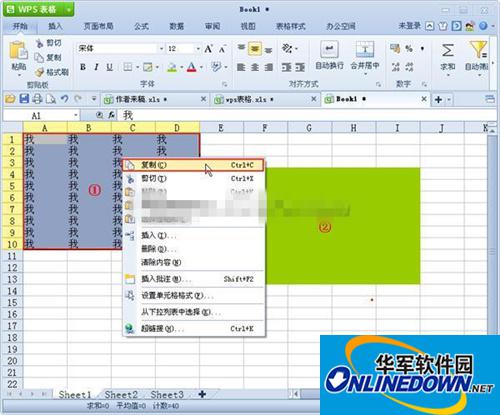This screenshot has width=500, height=415.
Task: Click the formula bar input showing 我
Action: point(308,115)
